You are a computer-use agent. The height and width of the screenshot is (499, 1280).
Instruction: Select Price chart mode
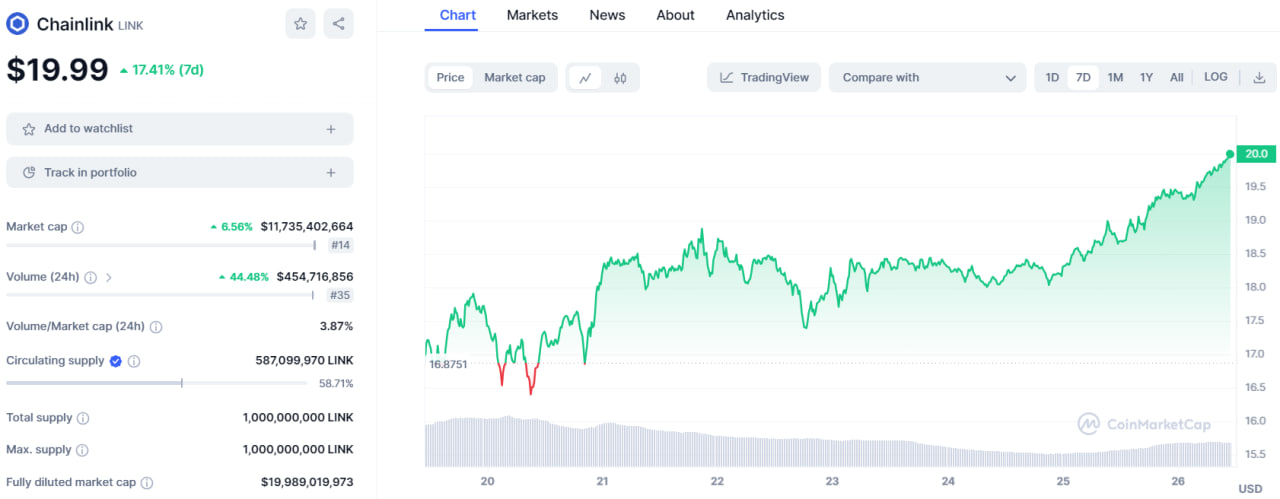450,77
